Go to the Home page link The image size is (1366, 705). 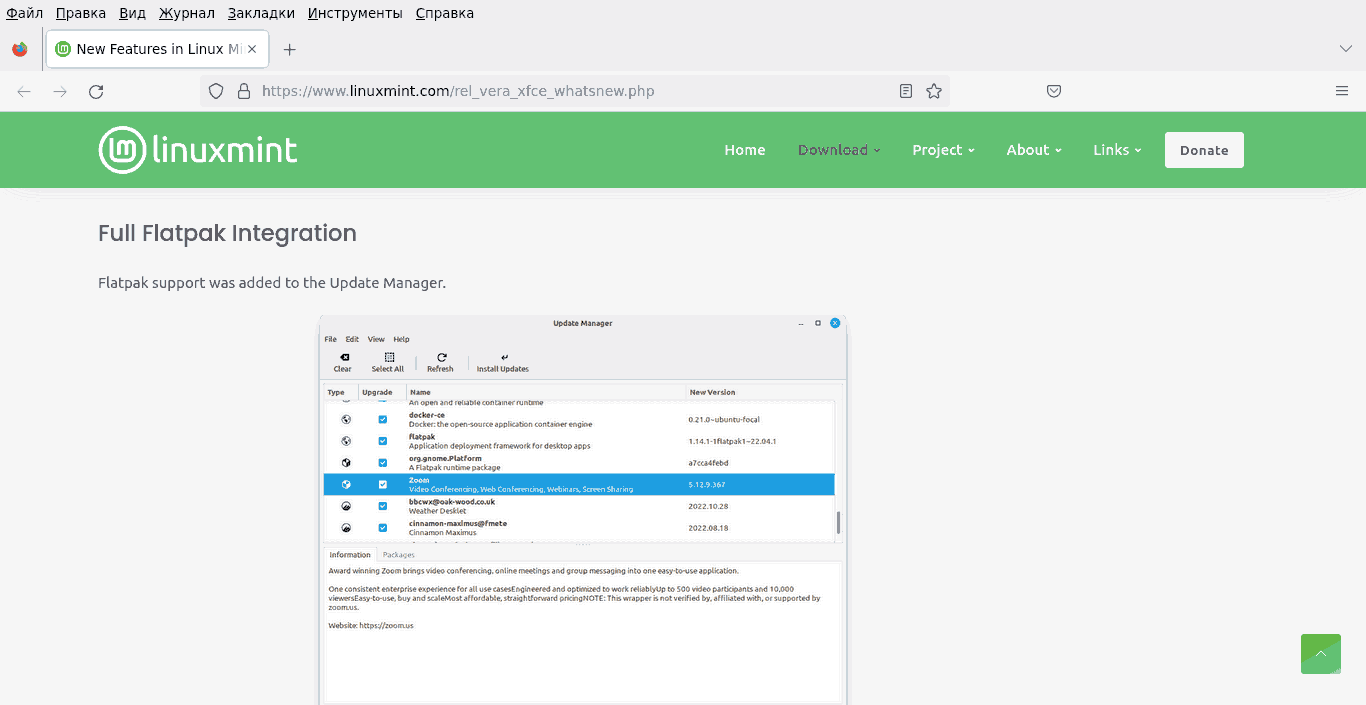tap(745, 150)
